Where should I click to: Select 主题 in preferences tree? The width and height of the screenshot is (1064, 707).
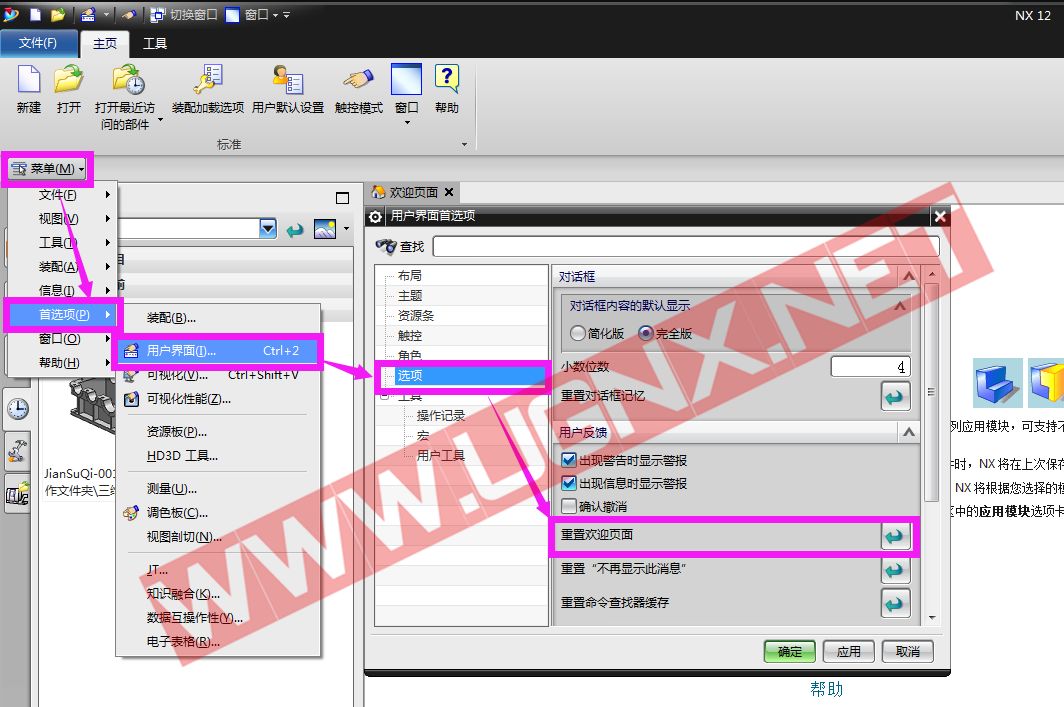410,296
